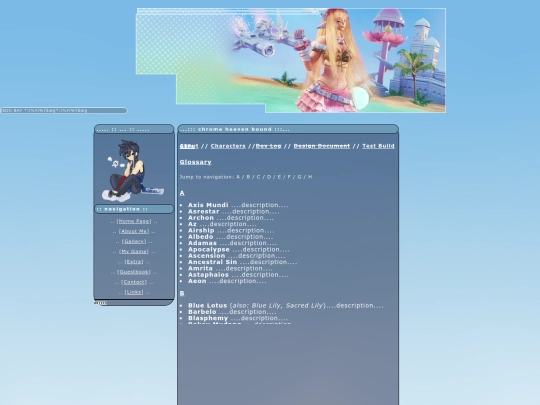Click the Glossary heading link

[x=196, y=162]
